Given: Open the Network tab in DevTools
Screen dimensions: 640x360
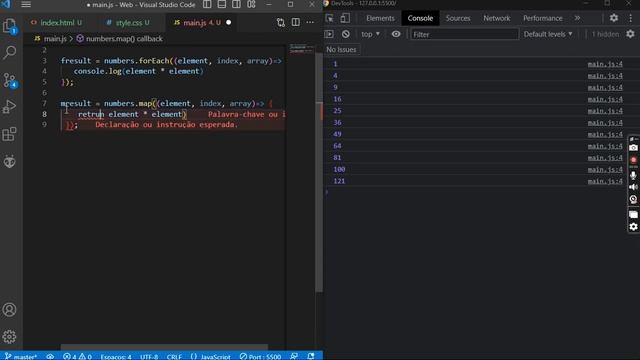Looking at the screenshot, I should tap(497, 18).
